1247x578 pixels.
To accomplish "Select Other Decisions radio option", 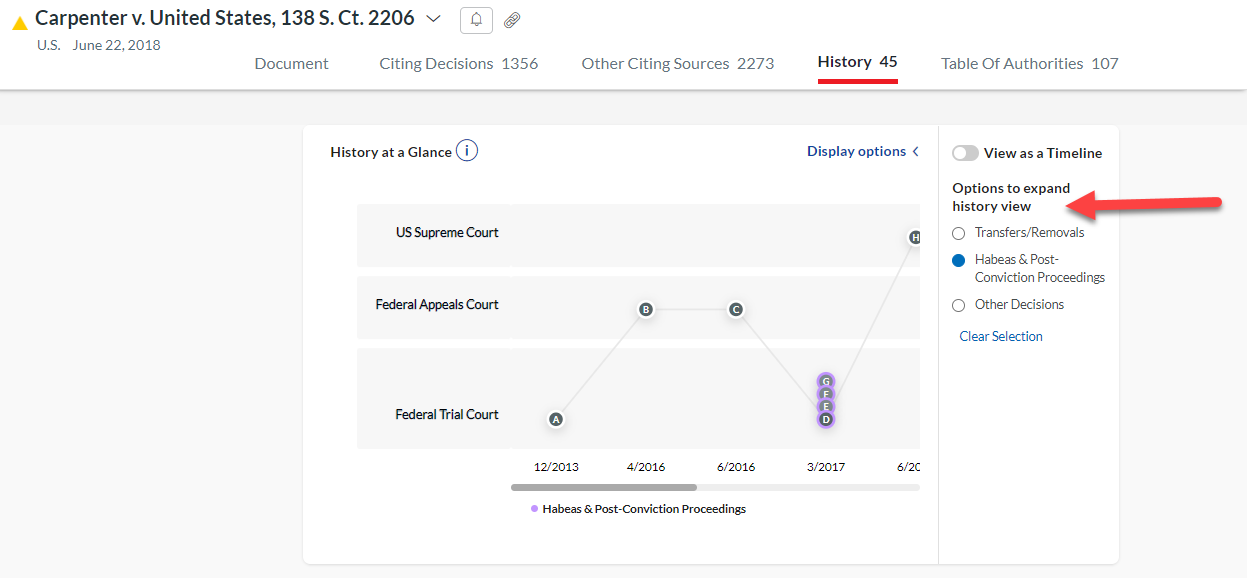I will (959, 305).
